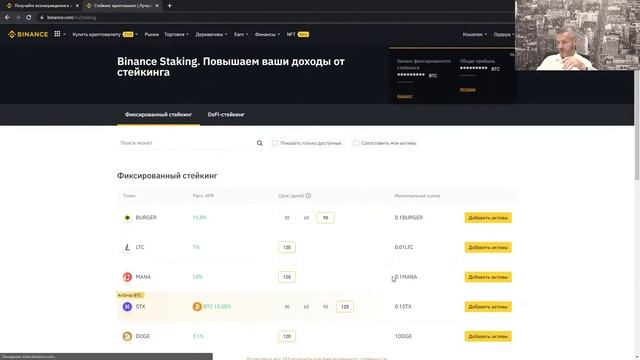Open a new browser tab
This screenshot has height=360, width=640.
[169, 6]
